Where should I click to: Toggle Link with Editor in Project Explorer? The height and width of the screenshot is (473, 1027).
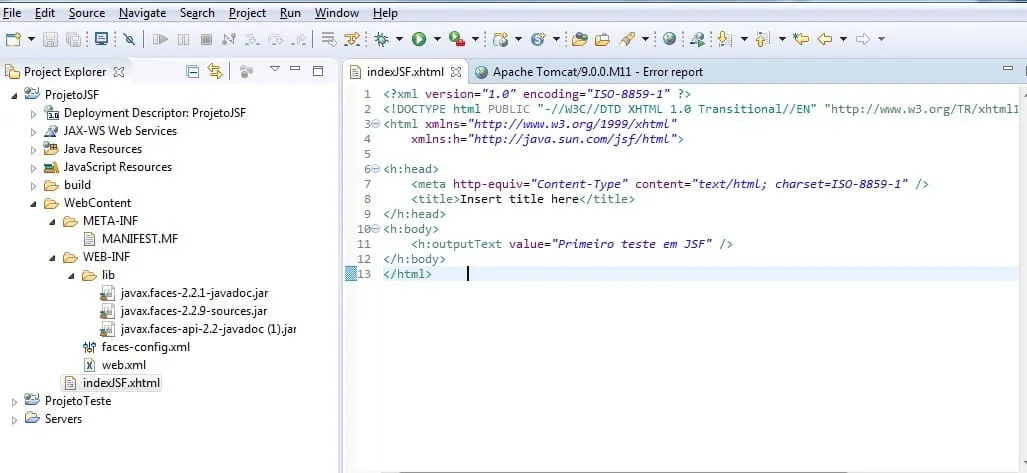click(x=215, y=71)
